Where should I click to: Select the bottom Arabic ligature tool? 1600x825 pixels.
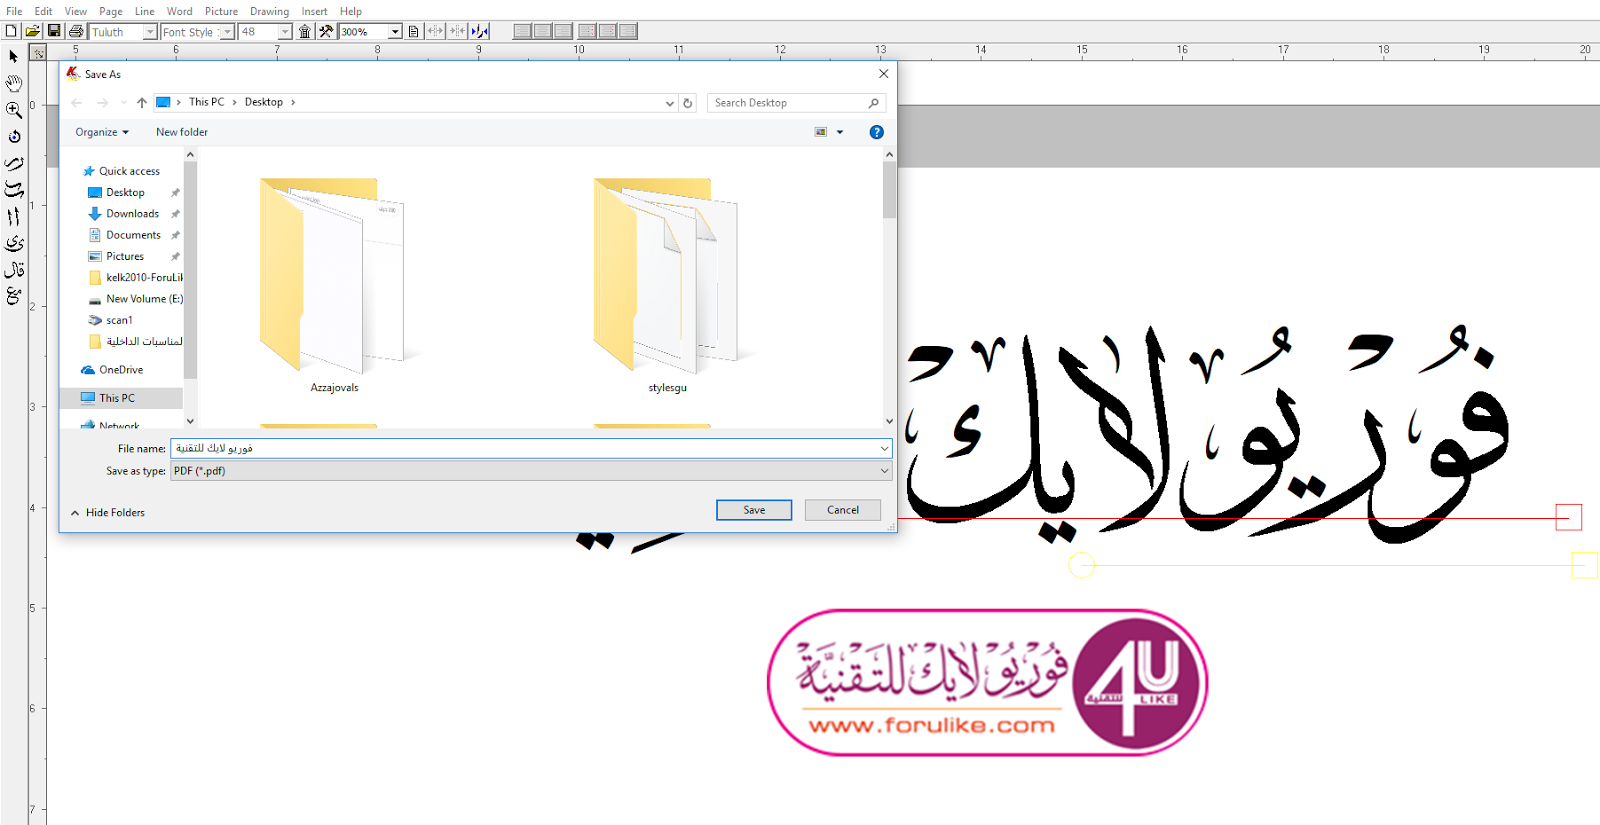(x=14, y=296)
